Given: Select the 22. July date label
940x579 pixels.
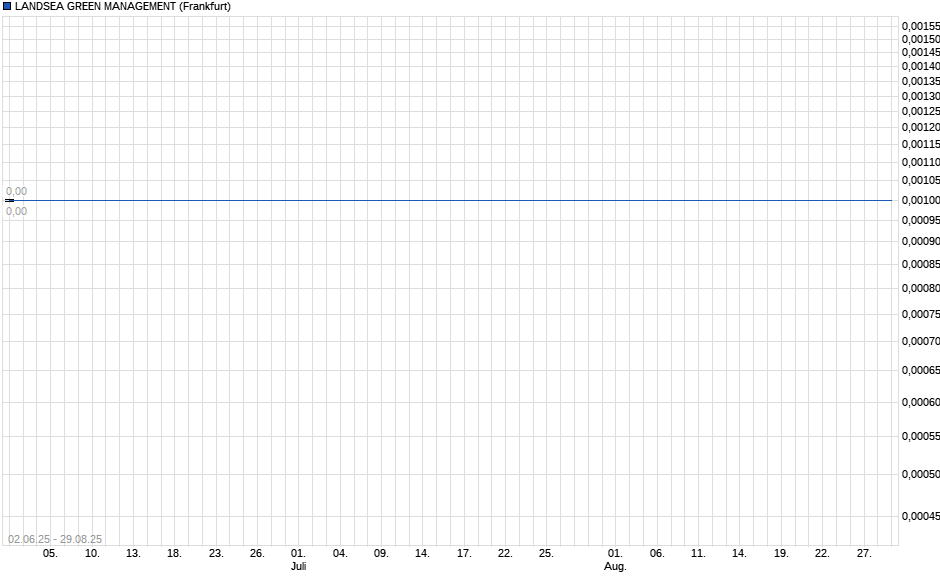Looking at the screenshot, I should tap(505, 552).
